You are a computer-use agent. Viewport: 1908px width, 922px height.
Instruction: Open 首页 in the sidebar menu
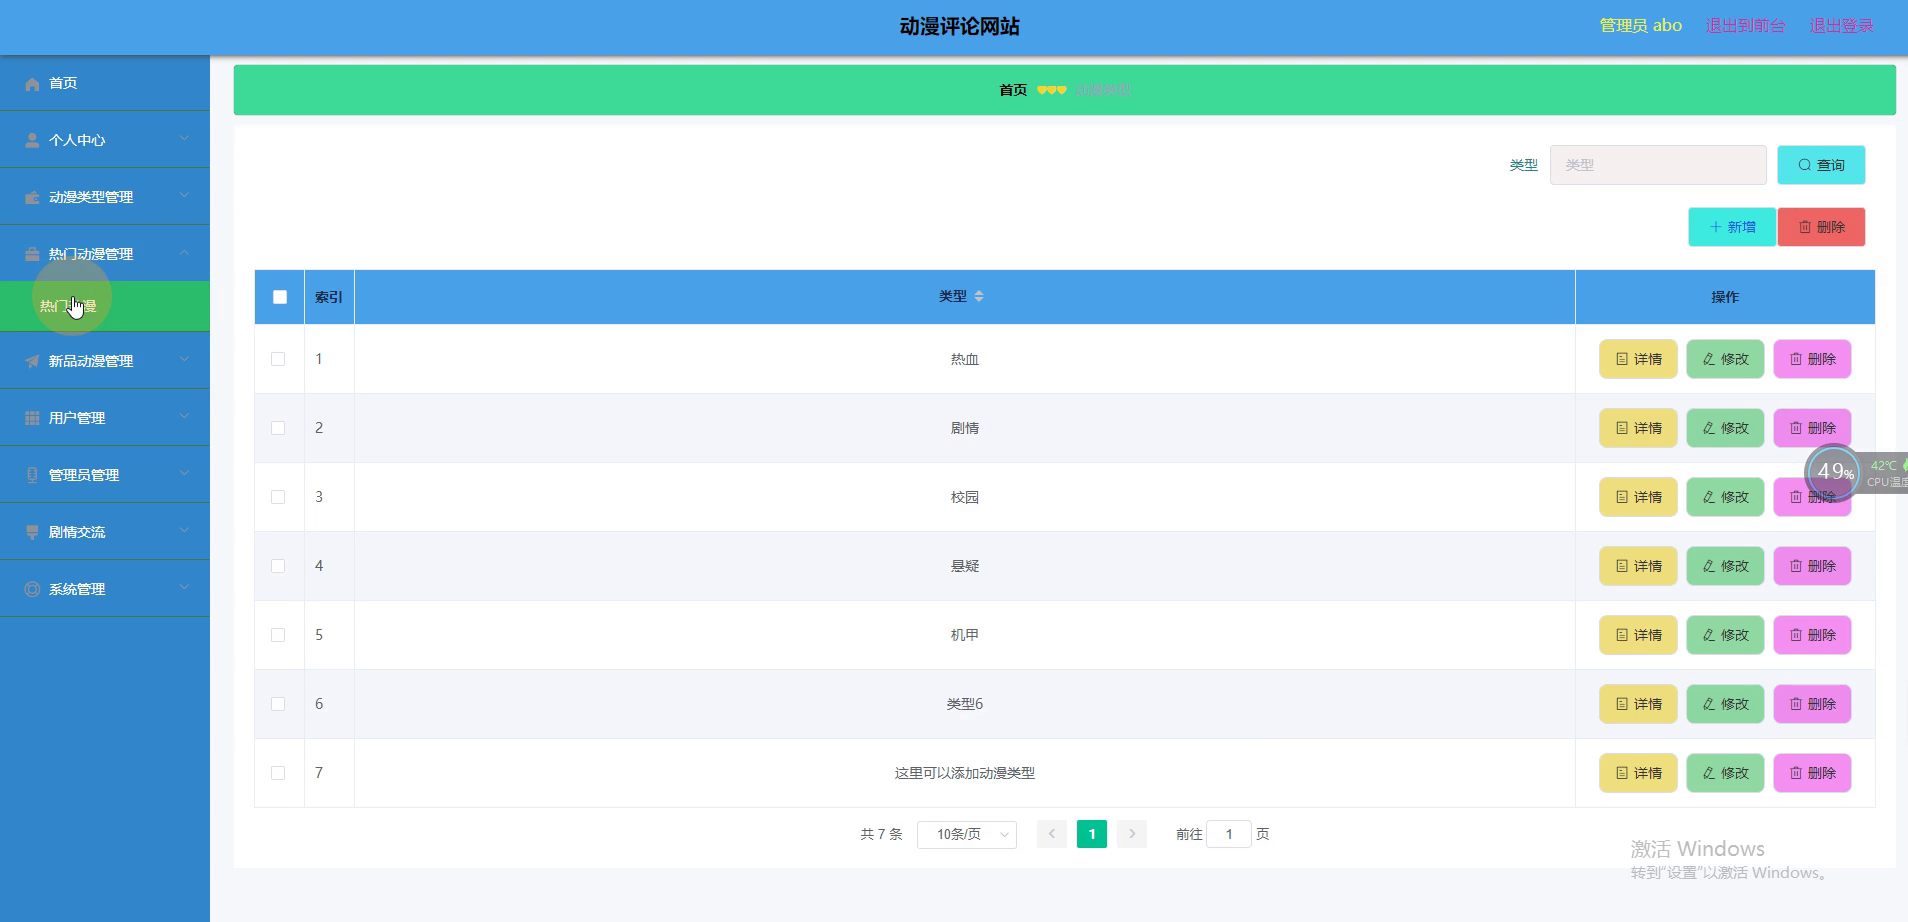[105, 83]
